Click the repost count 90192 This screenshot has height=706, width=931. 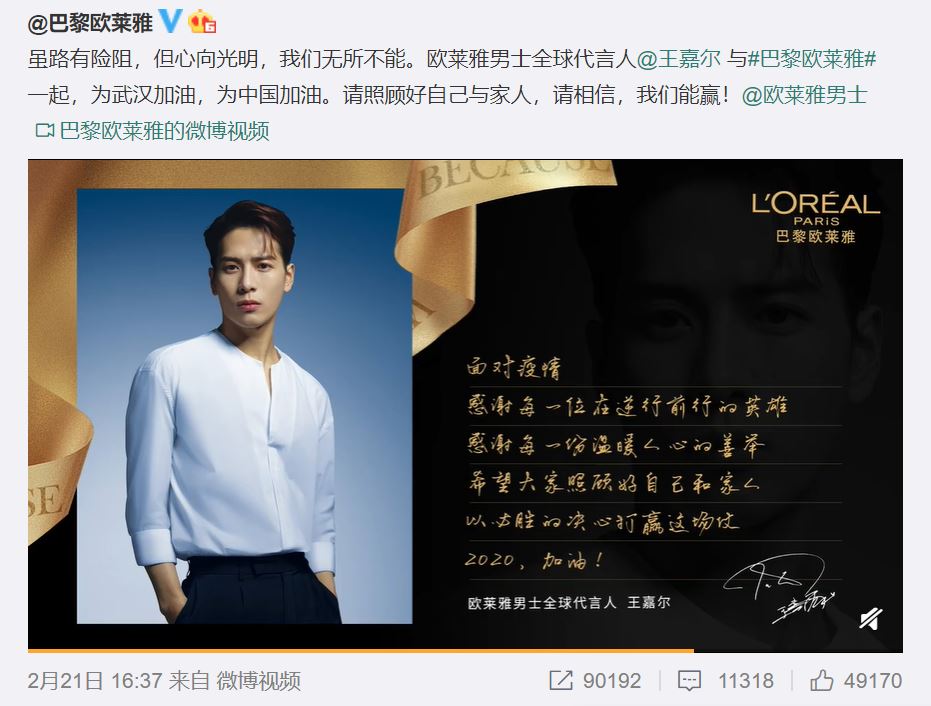pos(612,680)
